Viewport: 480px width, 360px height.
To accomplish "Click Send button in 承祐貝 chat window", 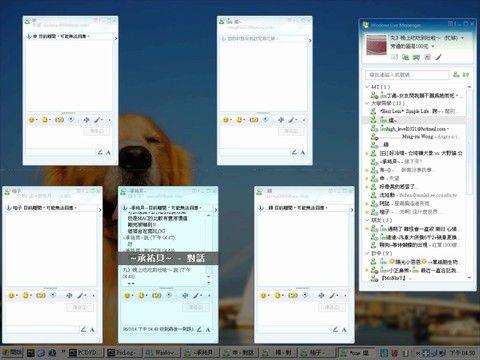I will [196, 307].
